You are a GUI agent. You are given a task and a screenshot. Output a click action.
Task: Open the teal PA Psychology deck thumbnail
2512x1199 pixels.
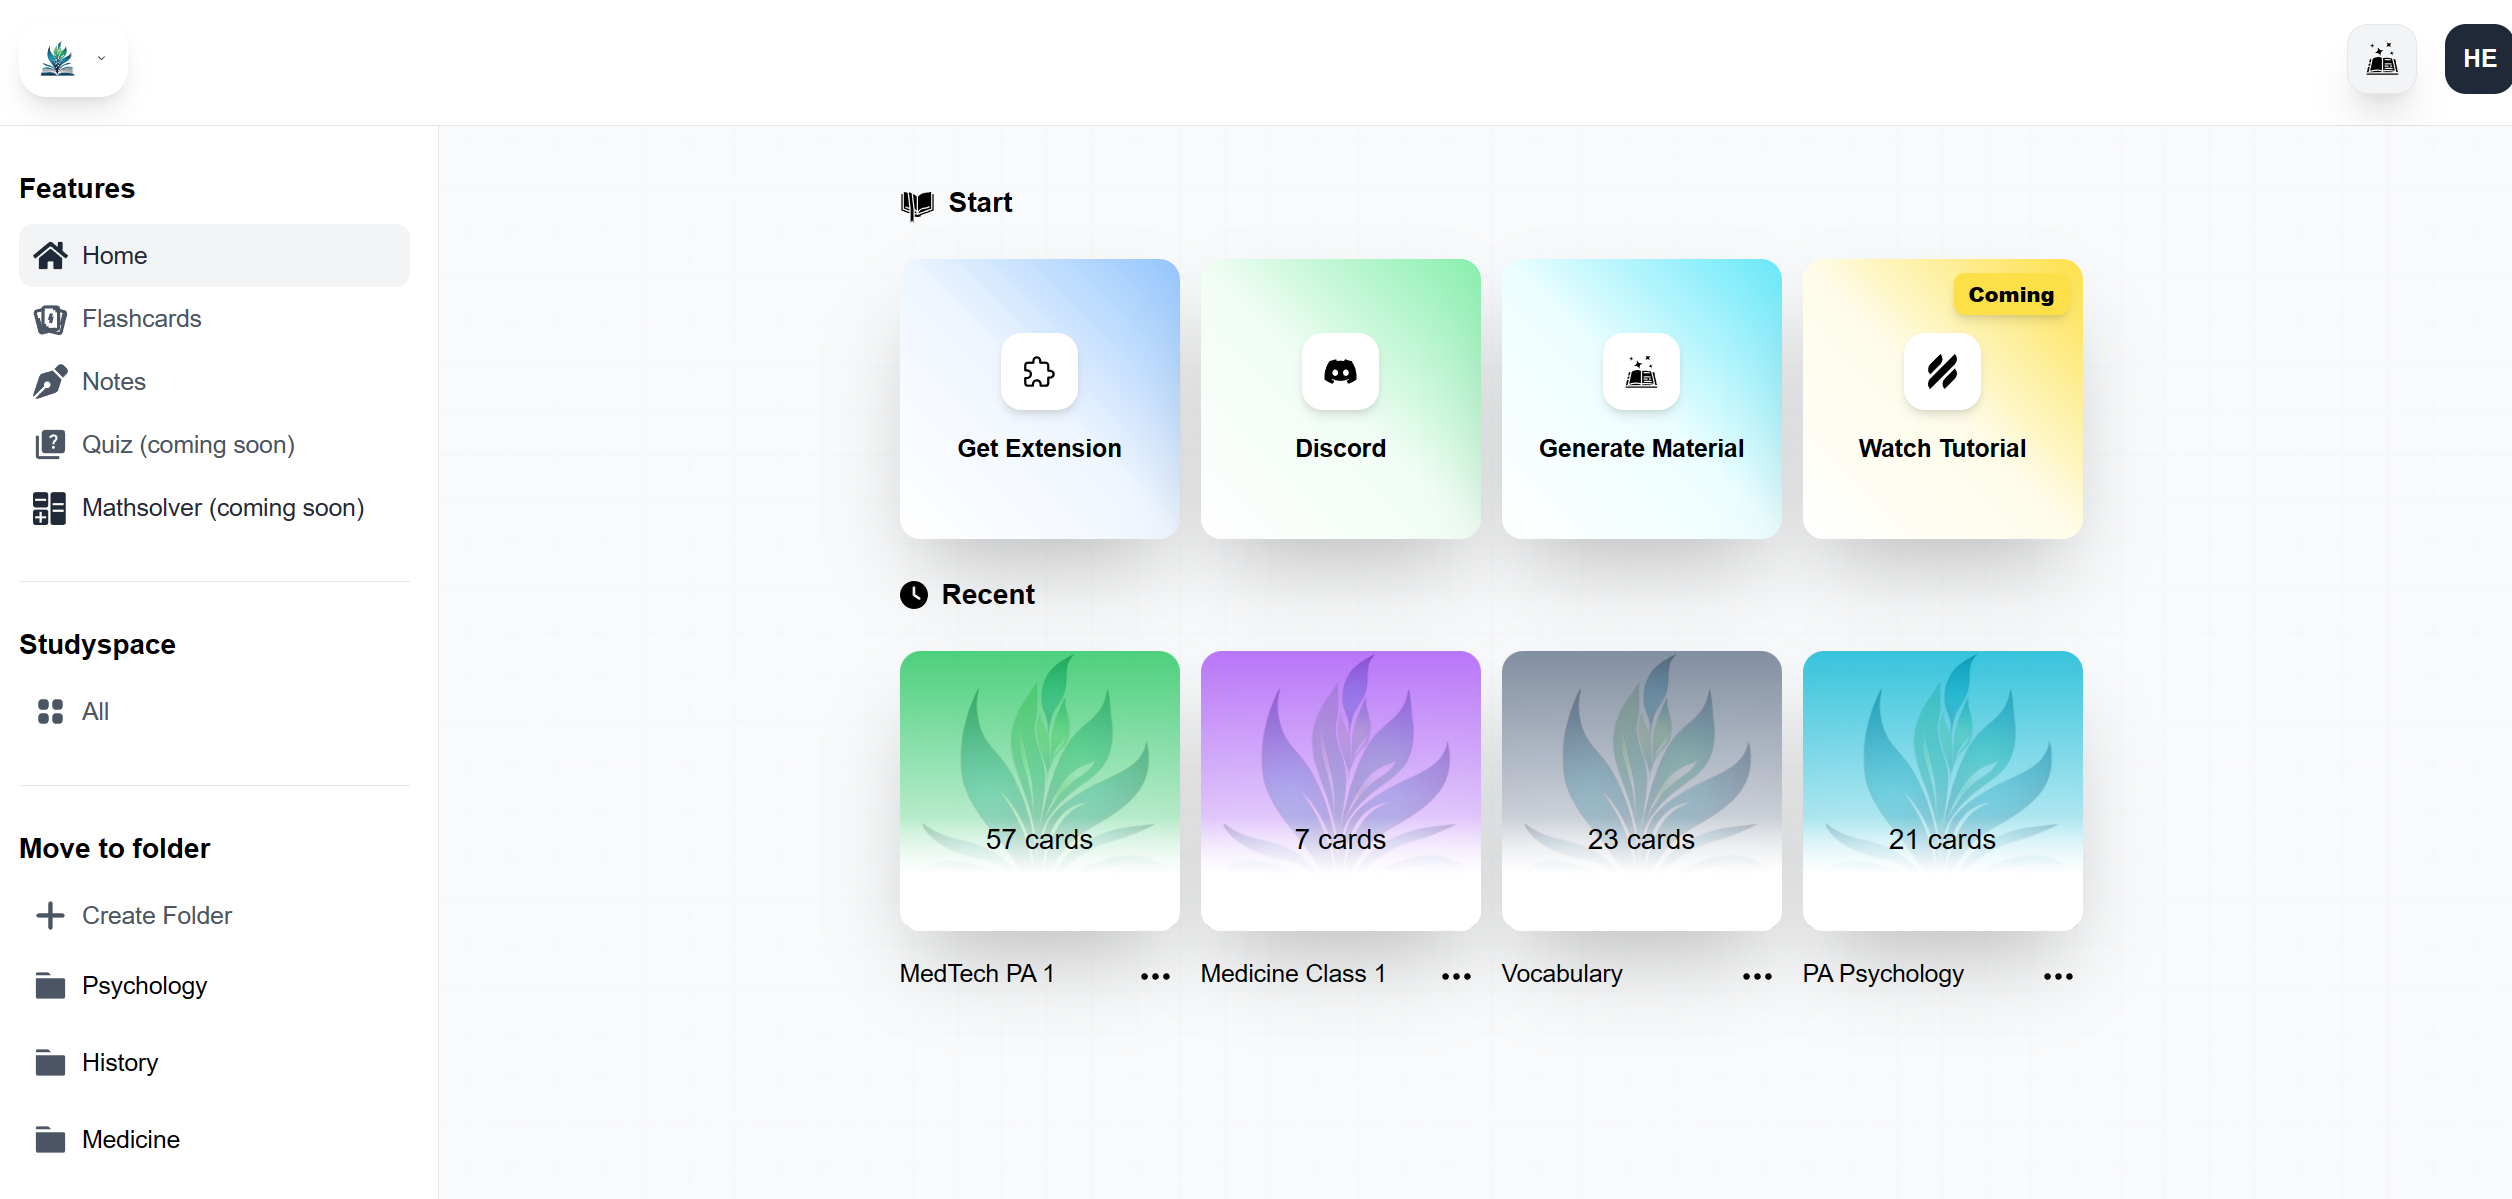(1942, 790)
